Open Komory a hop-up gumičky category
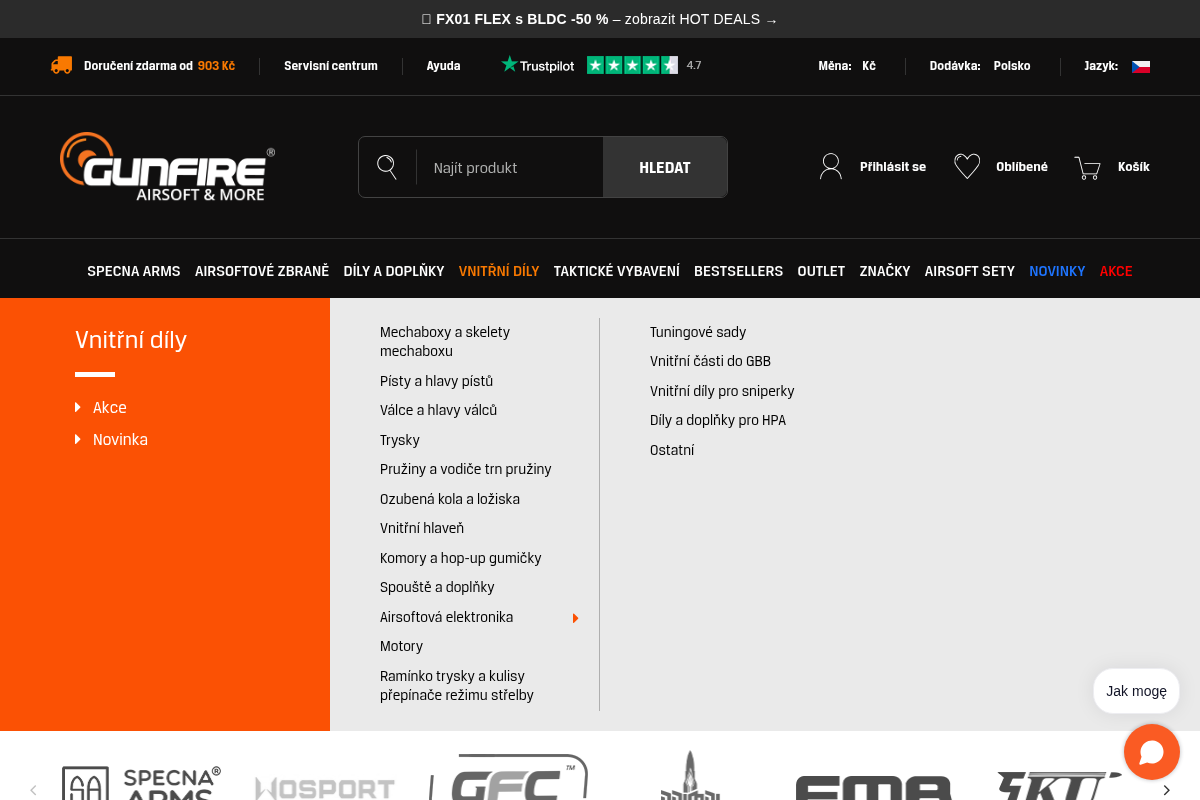Viewport: 1200px width, 800px height. click(x=461, y=558)
